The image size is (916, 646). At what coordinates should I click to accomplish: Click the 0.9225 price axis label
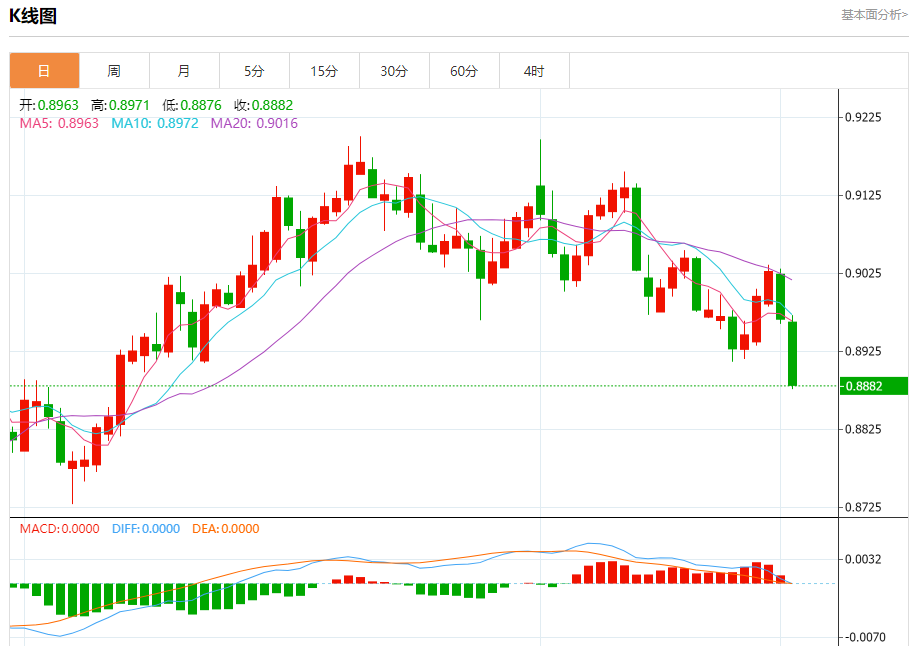click(863, 117)
